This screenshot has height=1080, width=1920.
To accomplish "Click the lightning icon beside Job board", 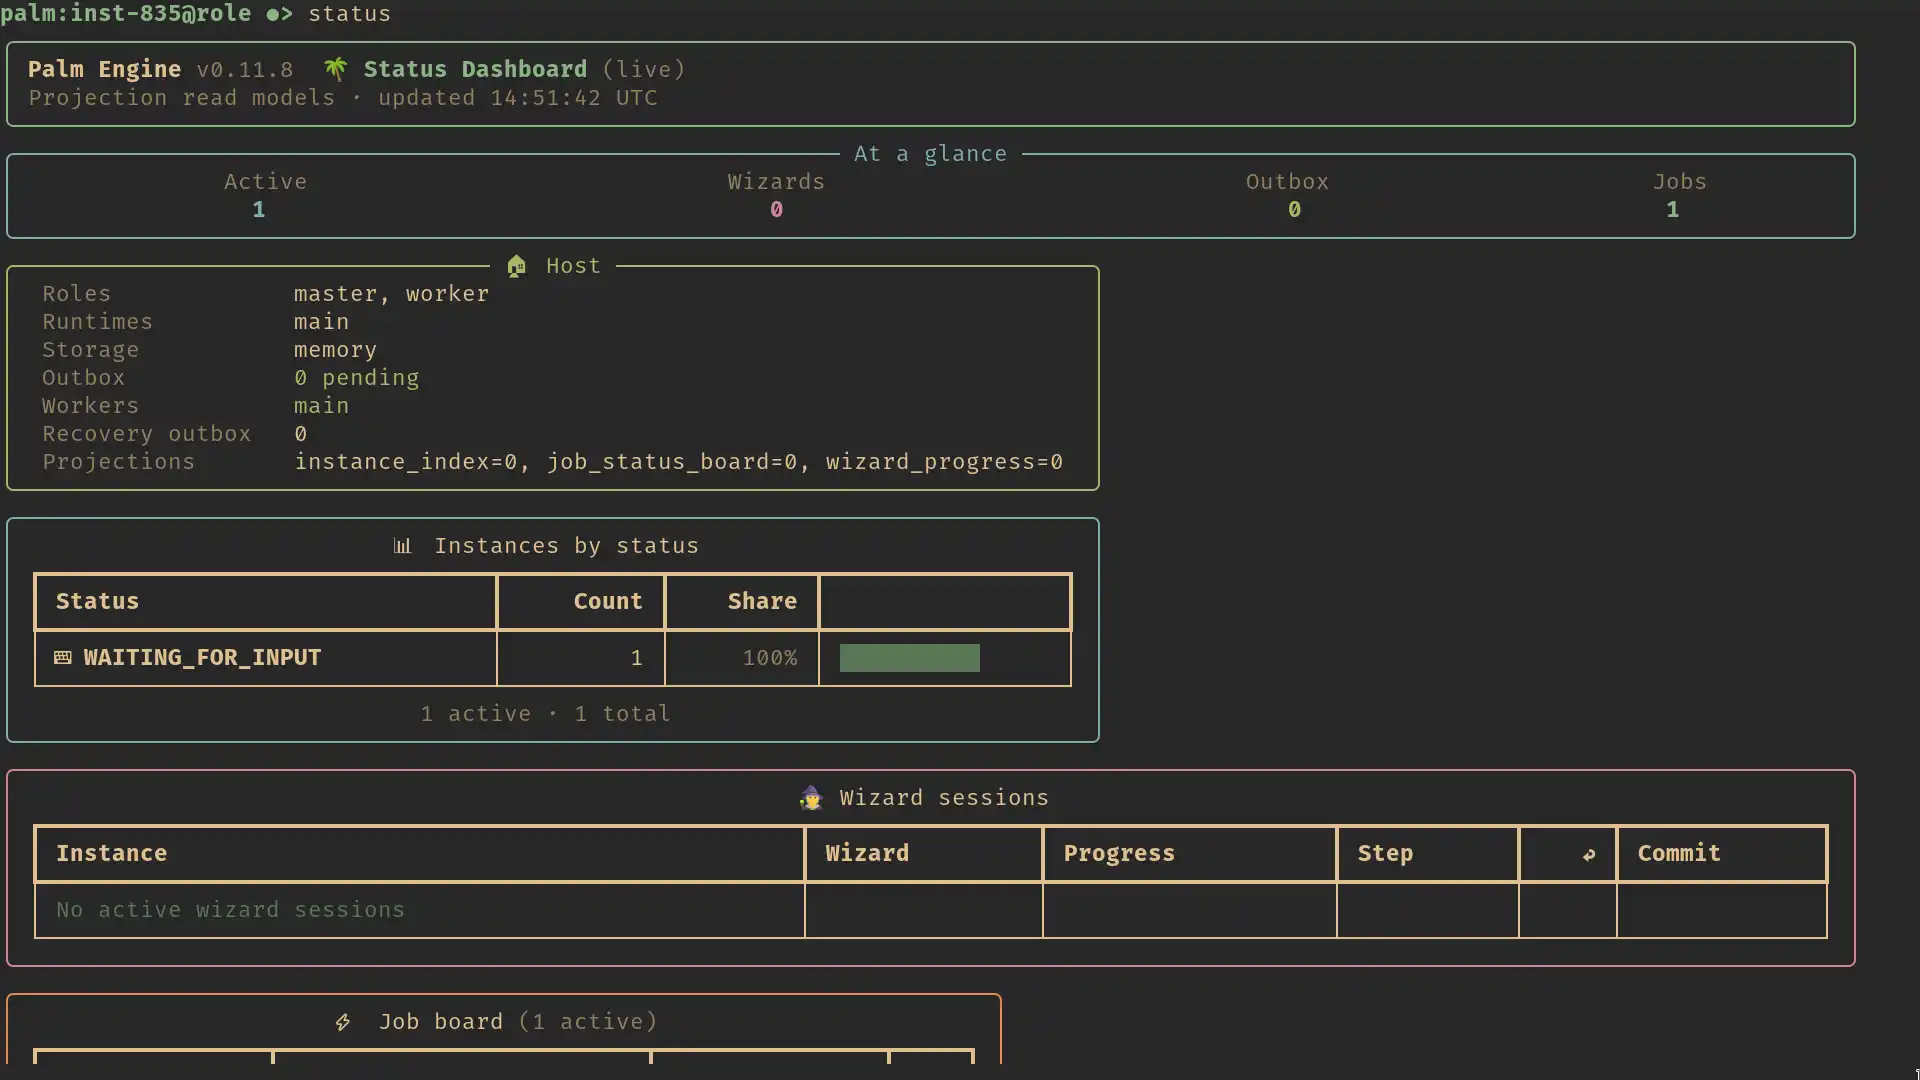I will pos(343,1022).
